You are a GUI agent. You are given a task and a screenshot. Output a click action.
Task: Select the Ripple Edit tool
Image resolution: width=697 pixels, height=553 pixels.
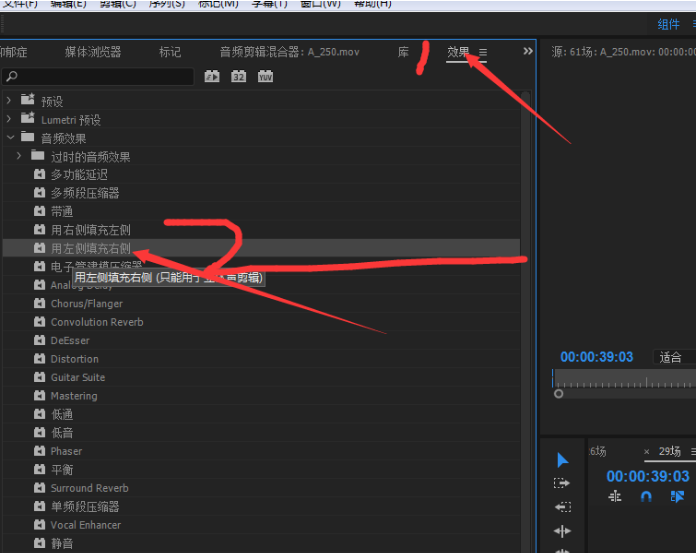tap(562, 507)
